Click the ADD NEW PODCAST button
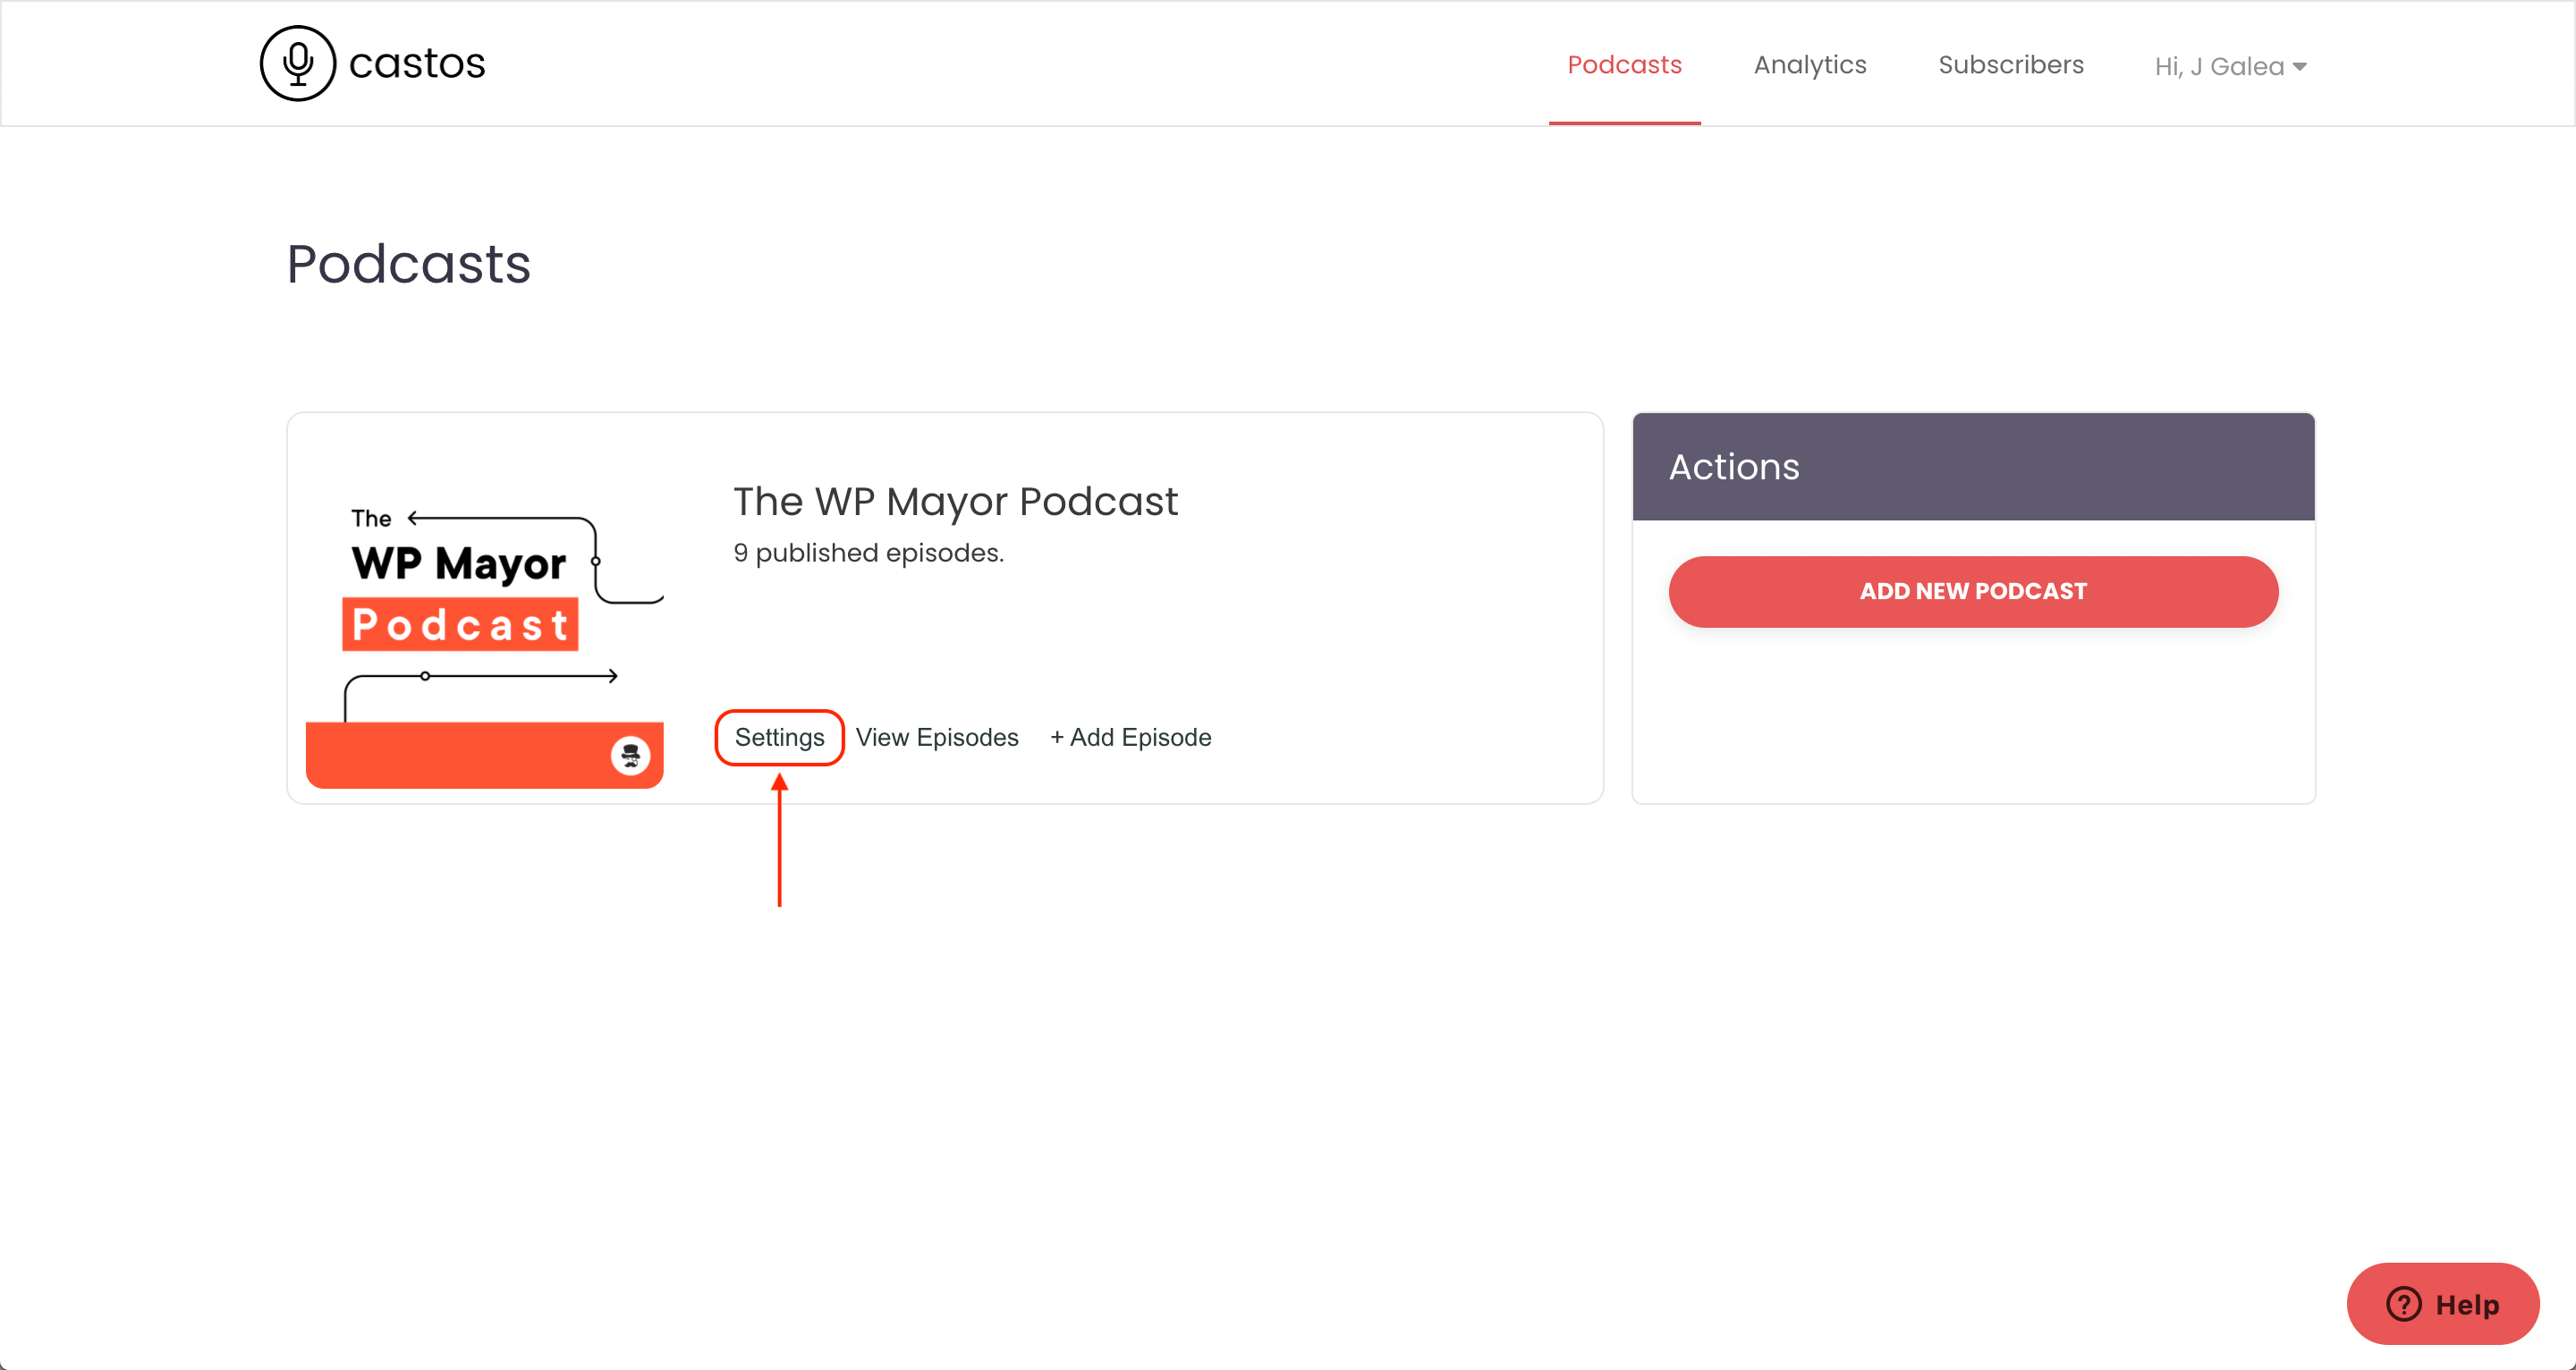 click(x=1973, y=591)
